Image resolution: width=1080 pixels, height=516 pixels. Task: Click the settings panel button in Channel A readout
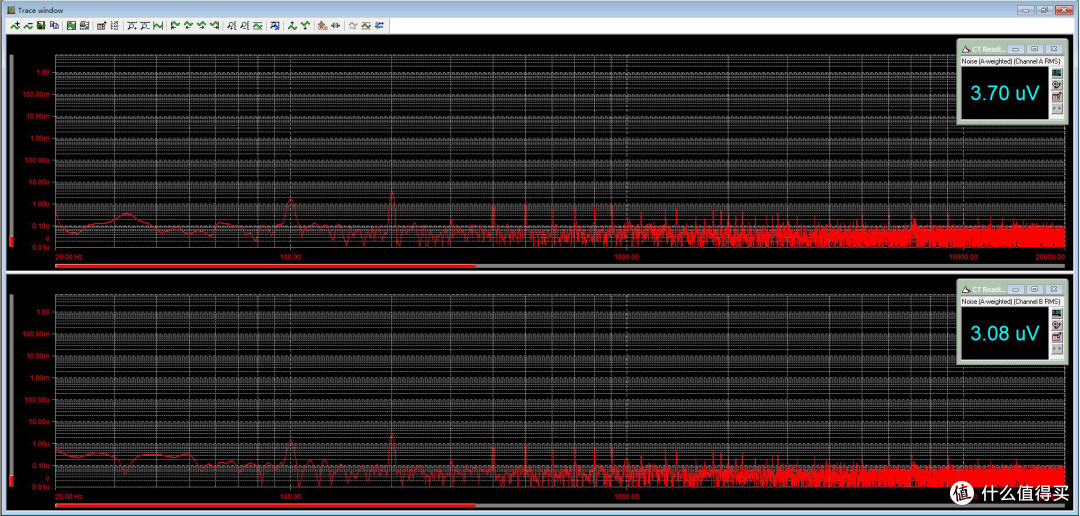pyautogui.click(x=1057, y=96)
